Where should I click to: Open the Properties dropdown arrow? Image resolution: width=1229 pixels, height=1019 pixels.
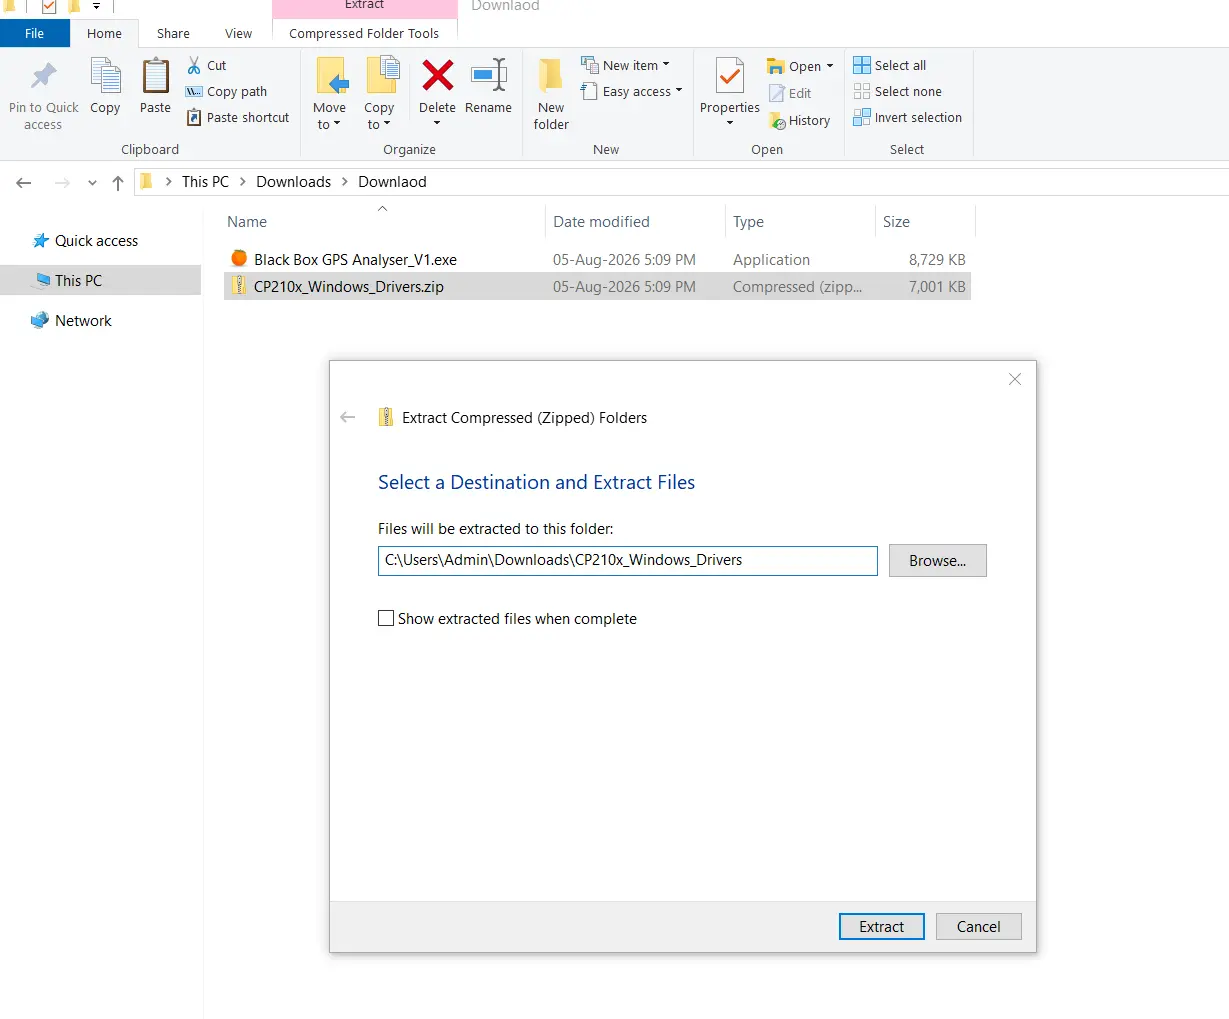[x=730, y=123]
